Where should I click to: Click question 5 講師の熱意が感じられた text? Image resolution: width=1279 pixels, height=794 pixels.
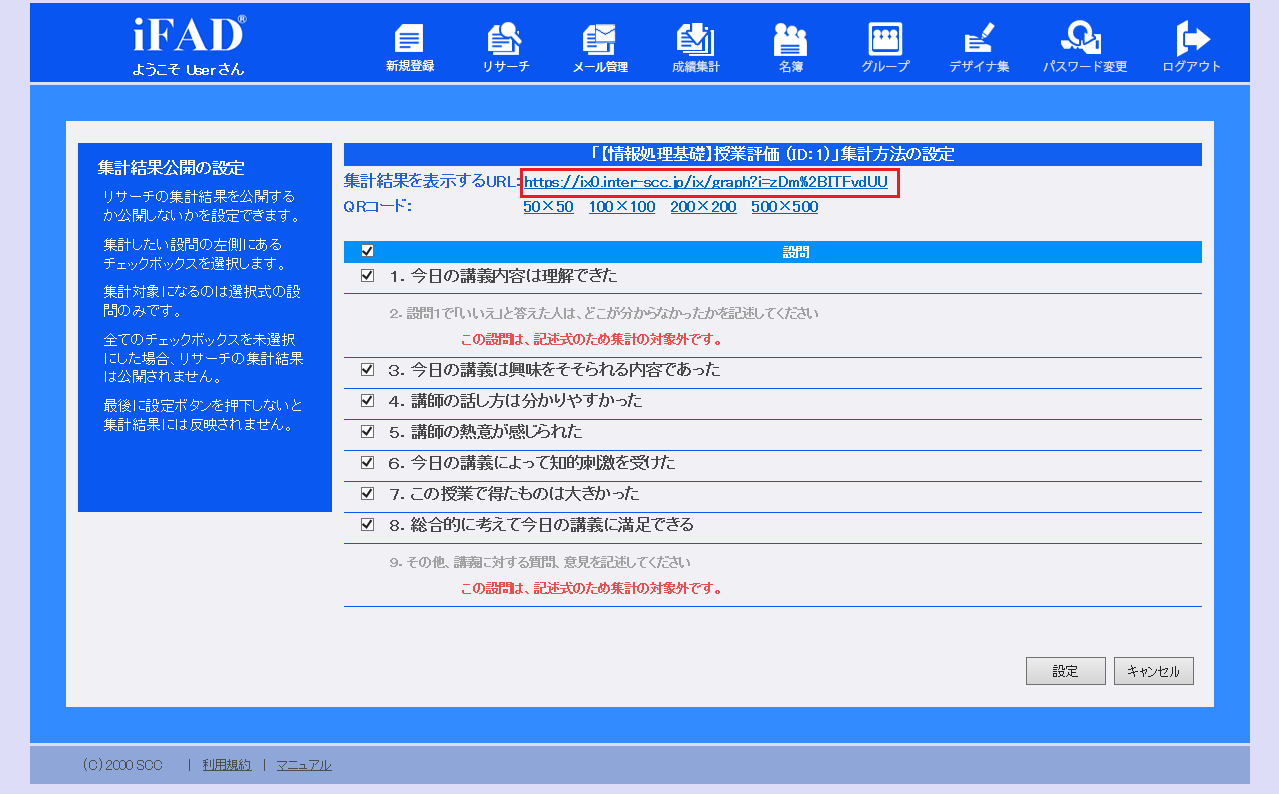click(x=485, y=431)
